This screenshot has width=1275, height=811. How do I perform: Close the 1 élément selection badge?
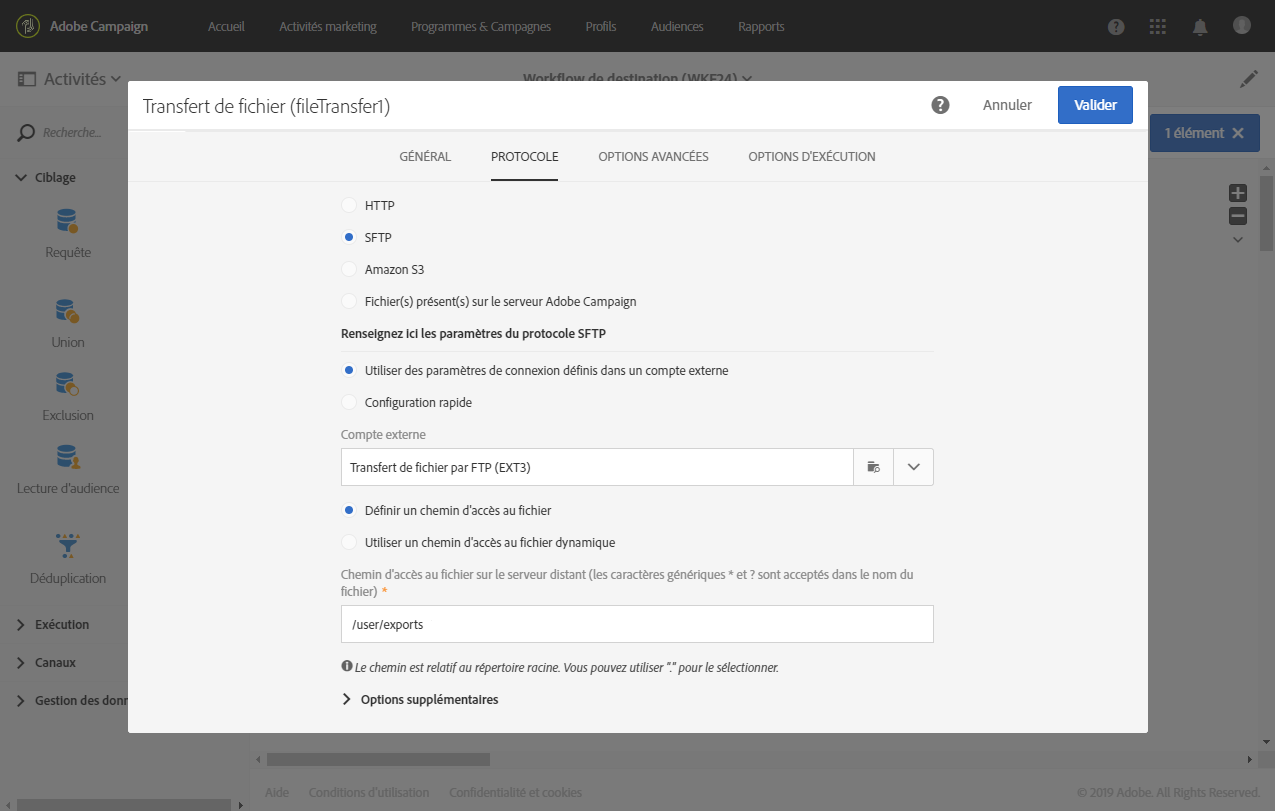tap(1238, 133)
